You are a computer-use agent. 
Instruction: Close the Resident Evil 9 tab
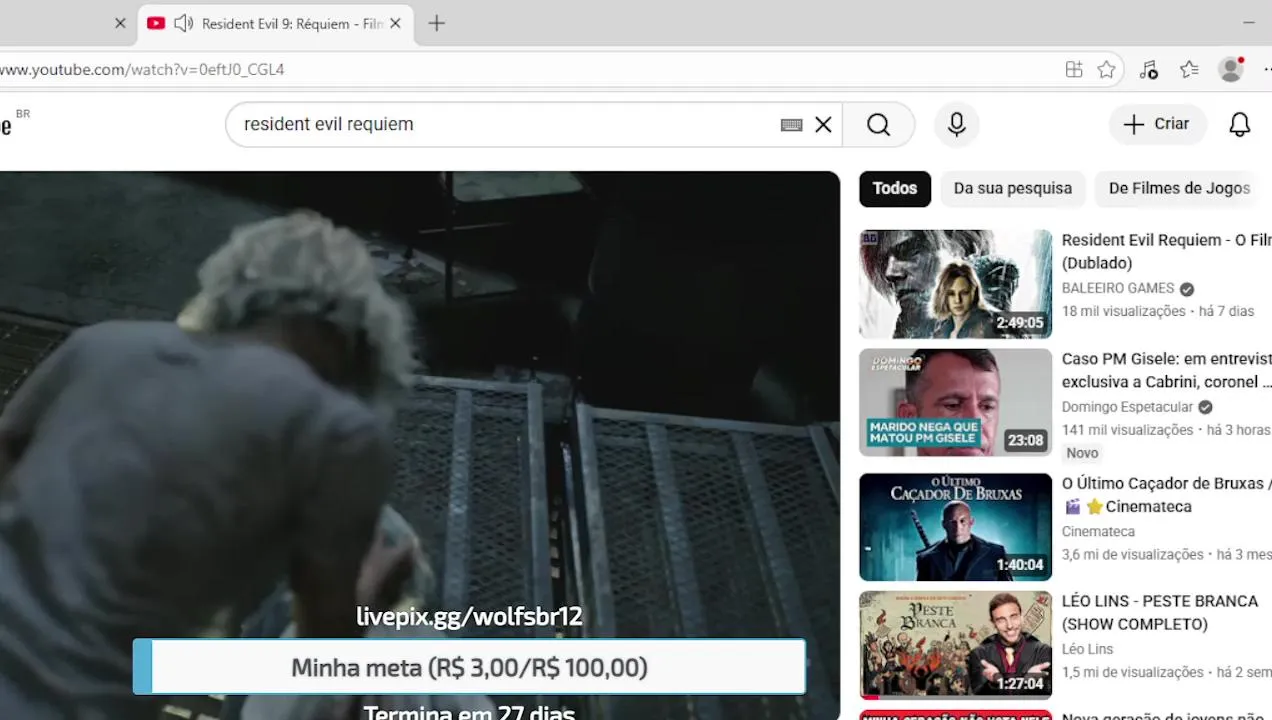pyautogui.click(x=395, y=23)
